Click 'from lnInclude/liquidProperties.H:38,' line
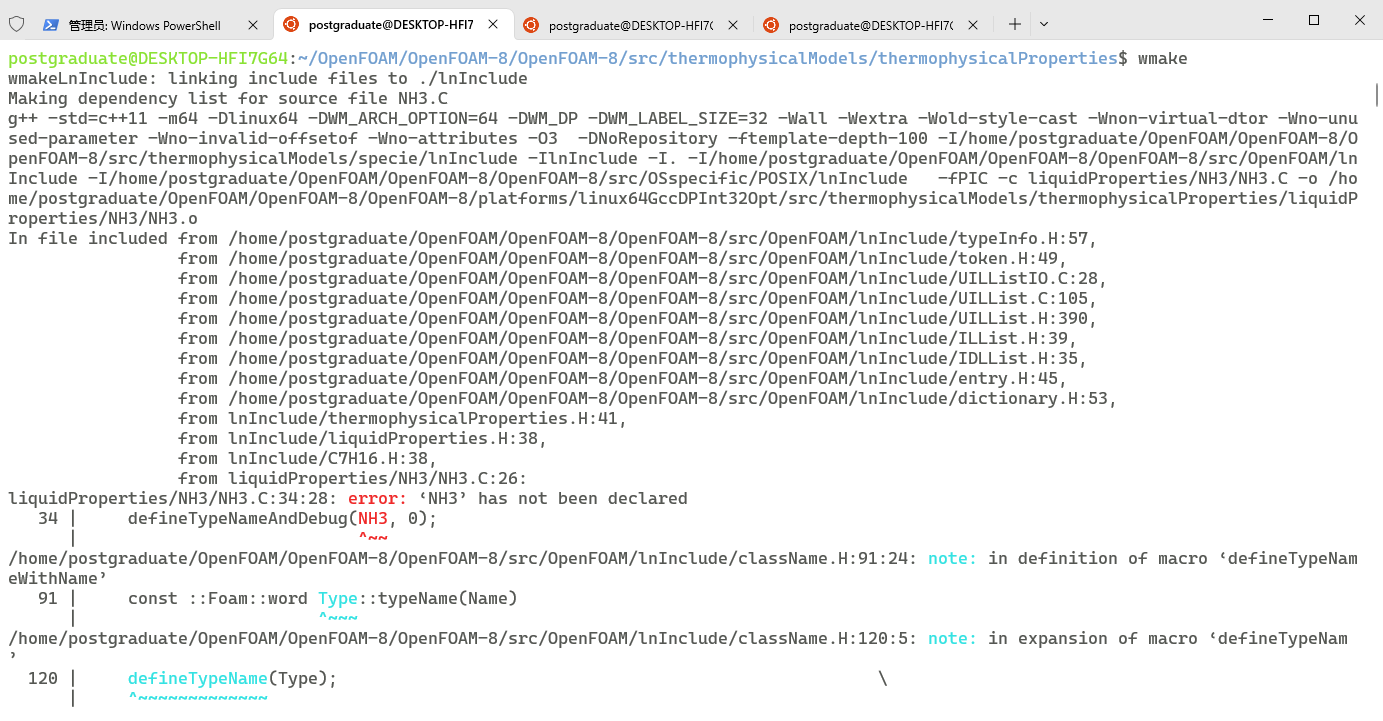The image size is (1383, 721). [363, 439]
